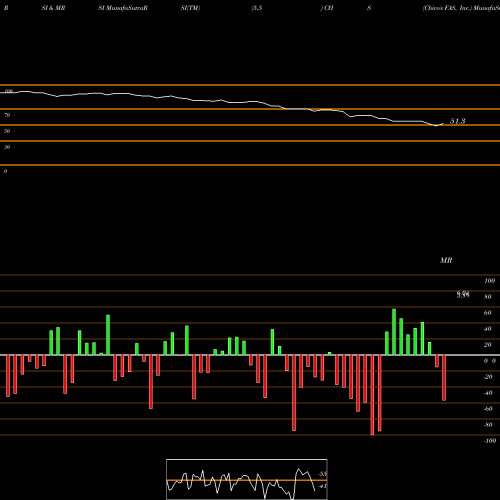500x500 pixels.
Task: Click the "SI(TM)" header text
Action: pyautogui.click(x=190, y=8)
